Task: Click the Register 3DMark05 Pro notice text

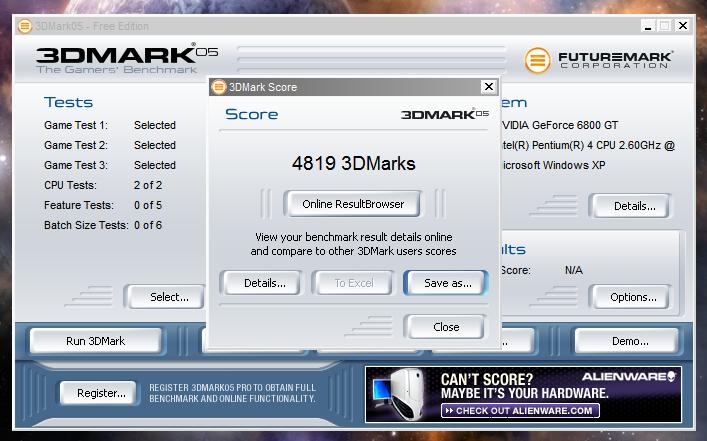Action: point(232,393)
